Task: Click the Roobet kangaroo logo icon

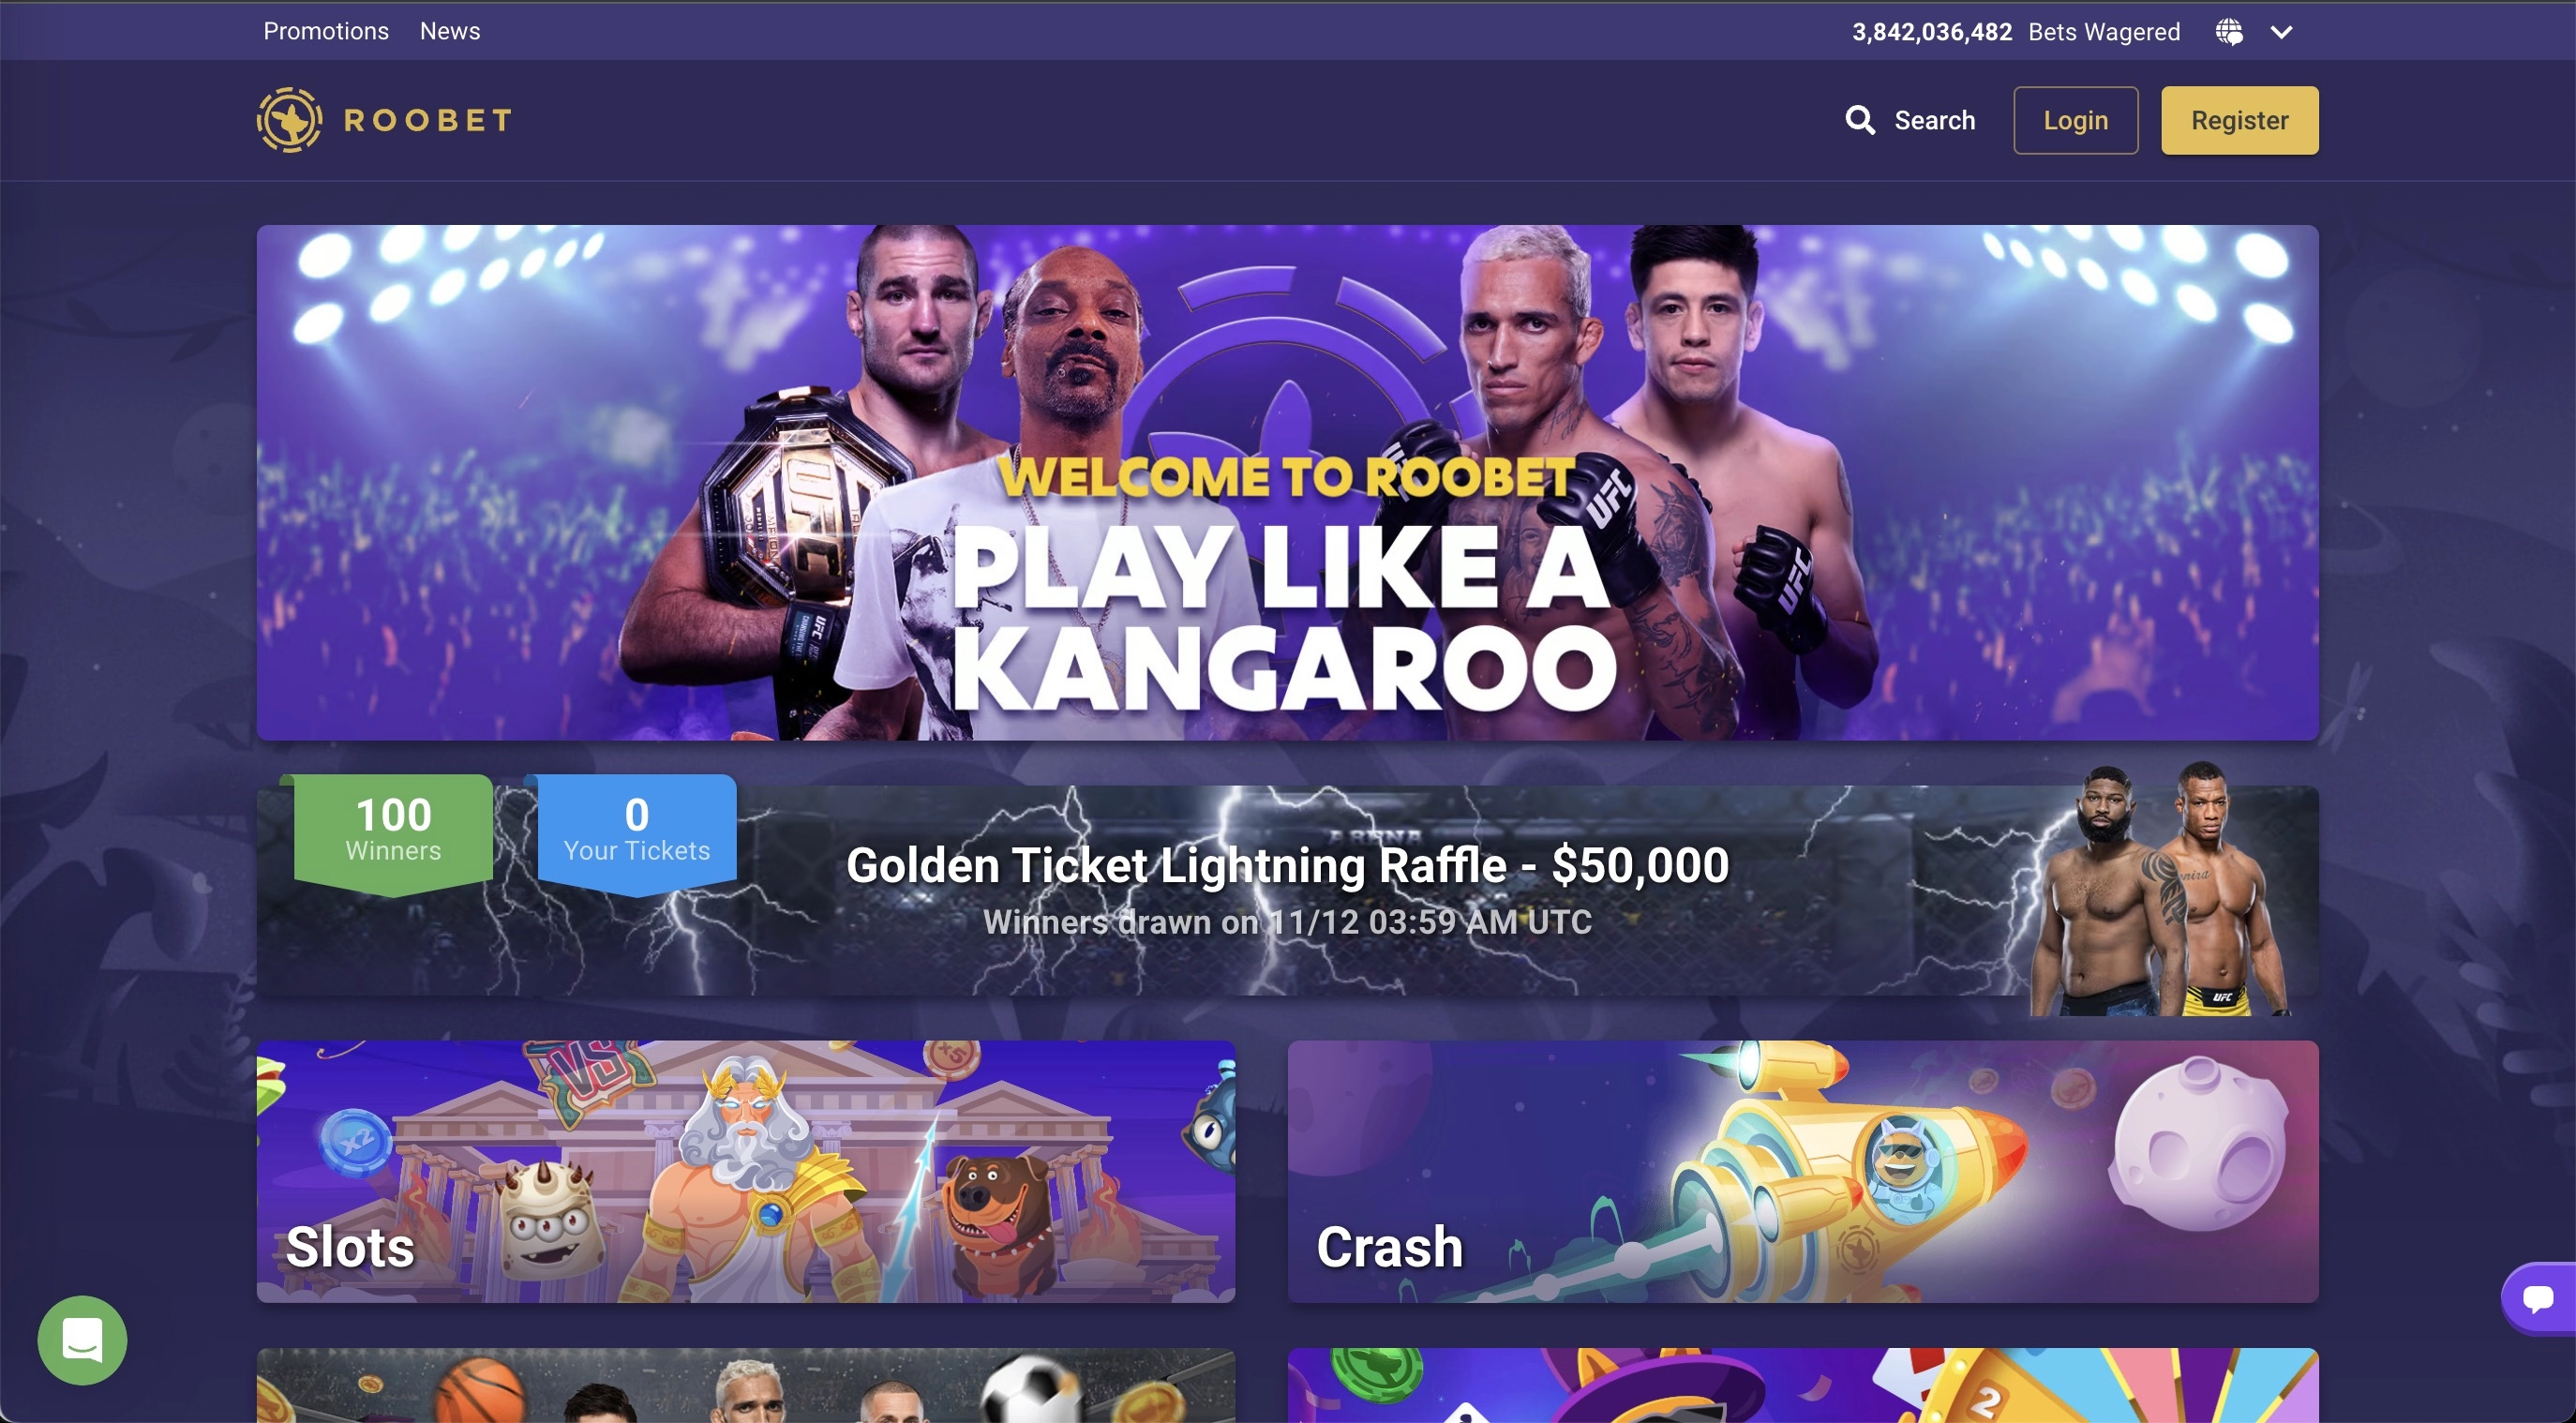Action: (x=289, y=120)
